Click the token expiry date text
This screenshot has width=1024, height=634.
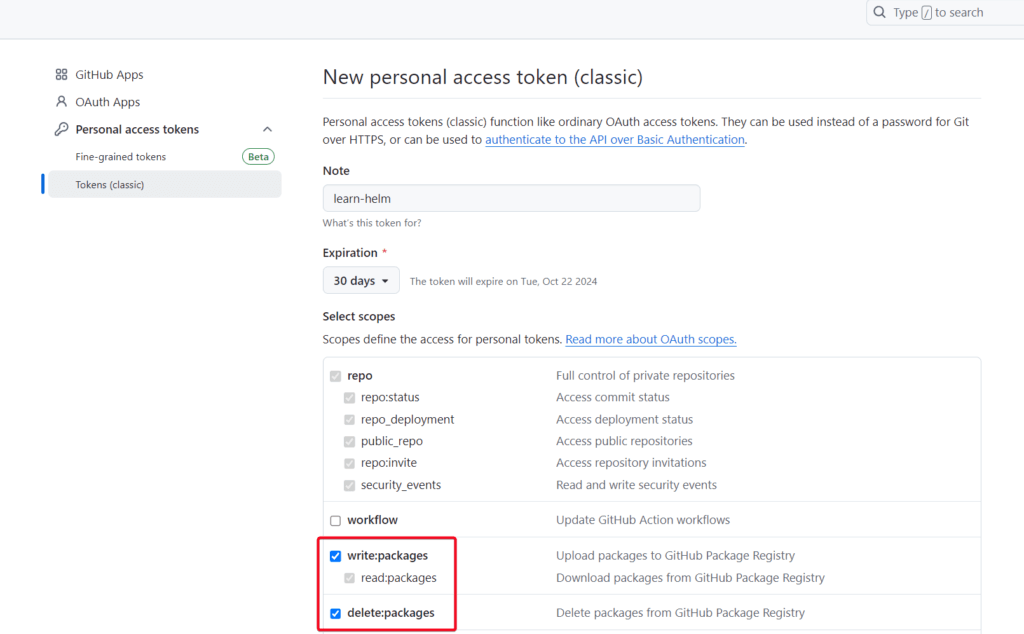pyautogui.click(x=504, y=281)
